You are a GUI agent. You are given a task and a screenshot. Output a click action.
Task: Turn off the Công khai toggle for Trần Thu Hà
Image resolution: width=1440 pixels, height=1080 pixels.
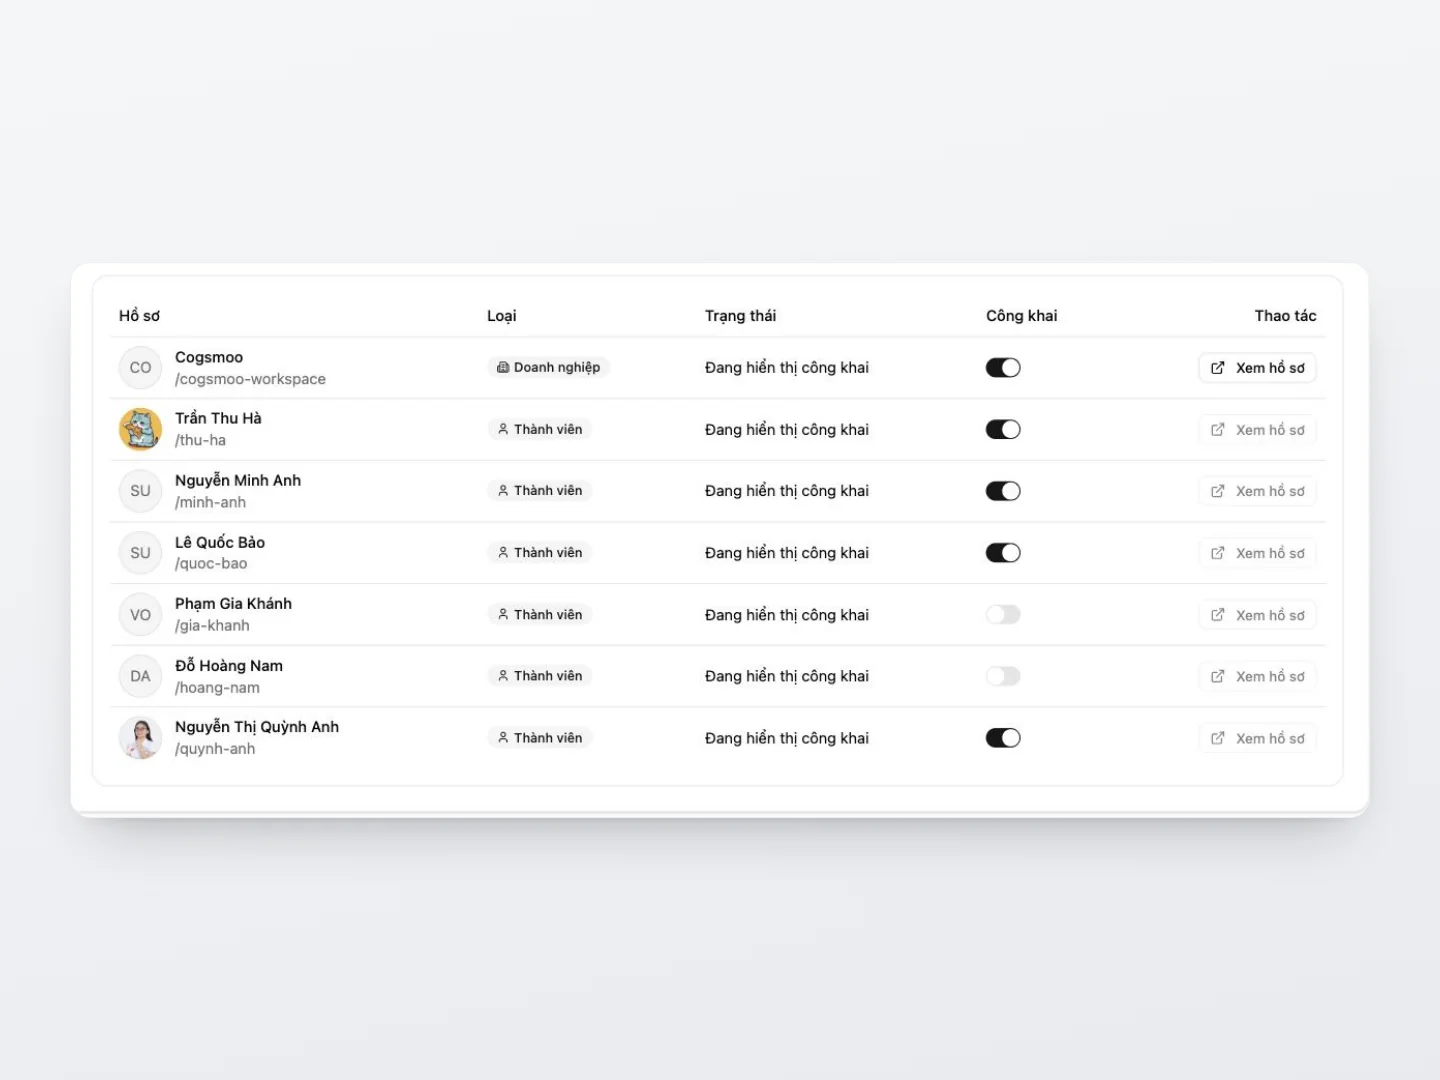pos(1003,430)
